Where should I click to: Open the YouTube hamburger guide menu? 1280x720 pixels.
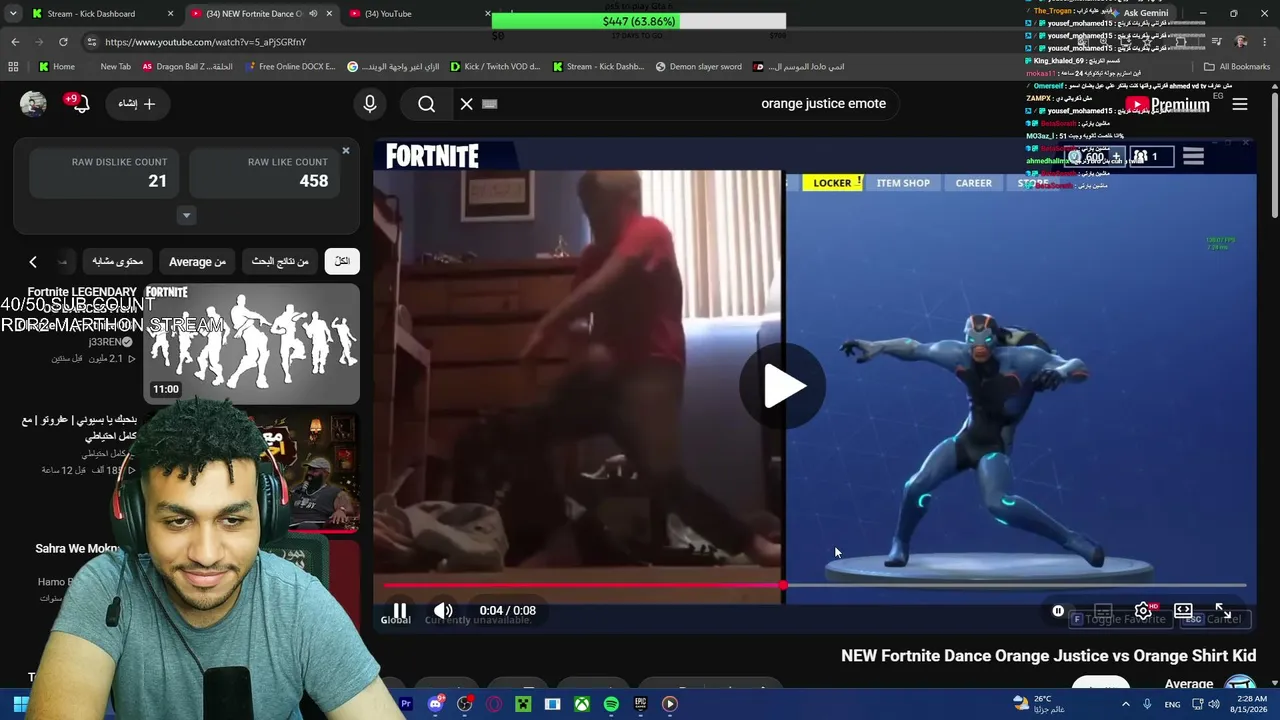(1240, 104)
